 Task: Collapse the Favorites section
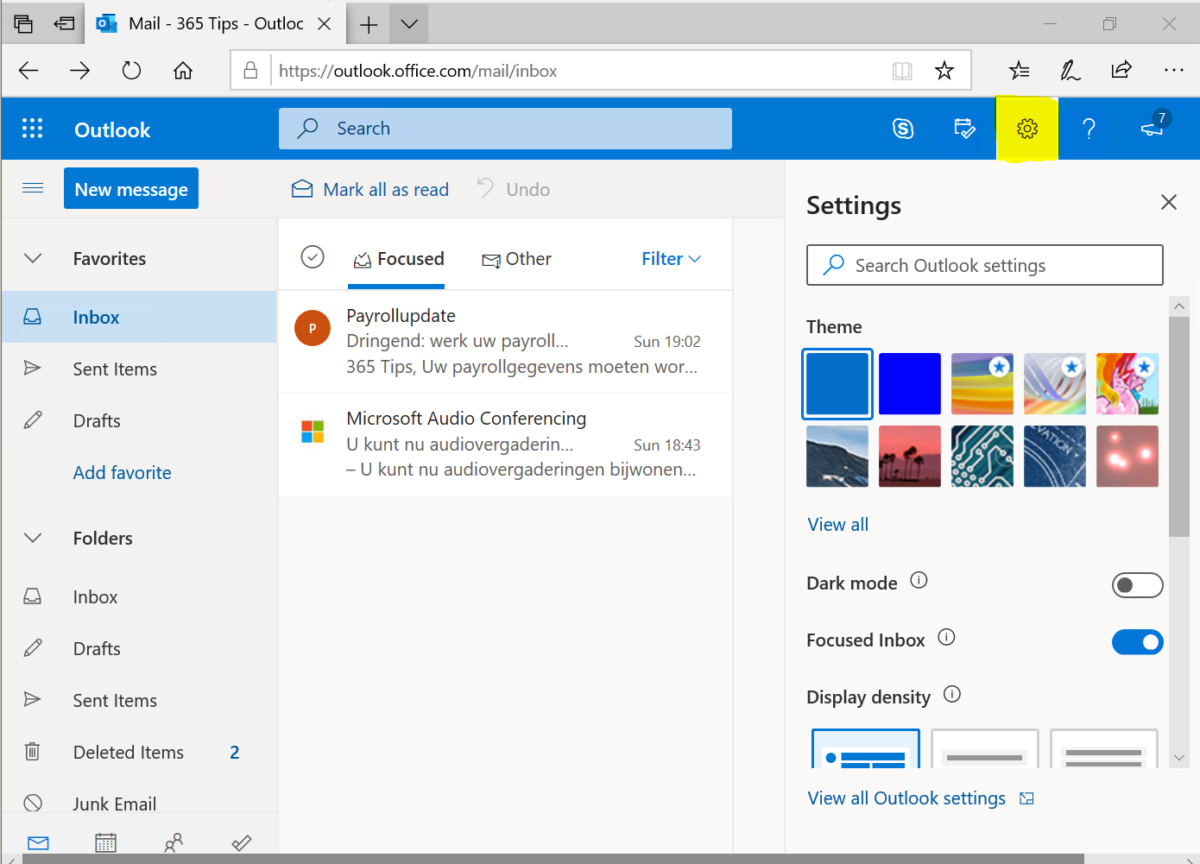(32, 258)
